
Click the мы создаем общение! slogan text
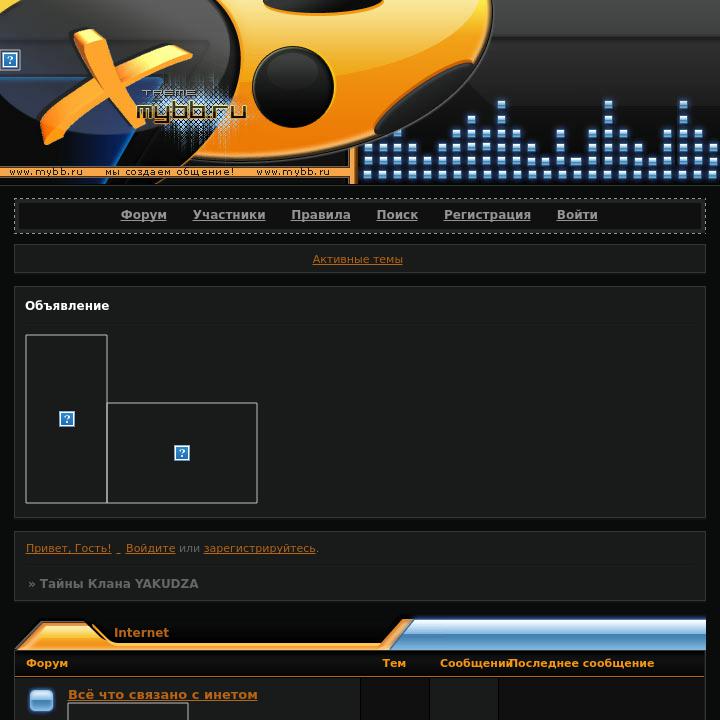[x=170, y=172]
